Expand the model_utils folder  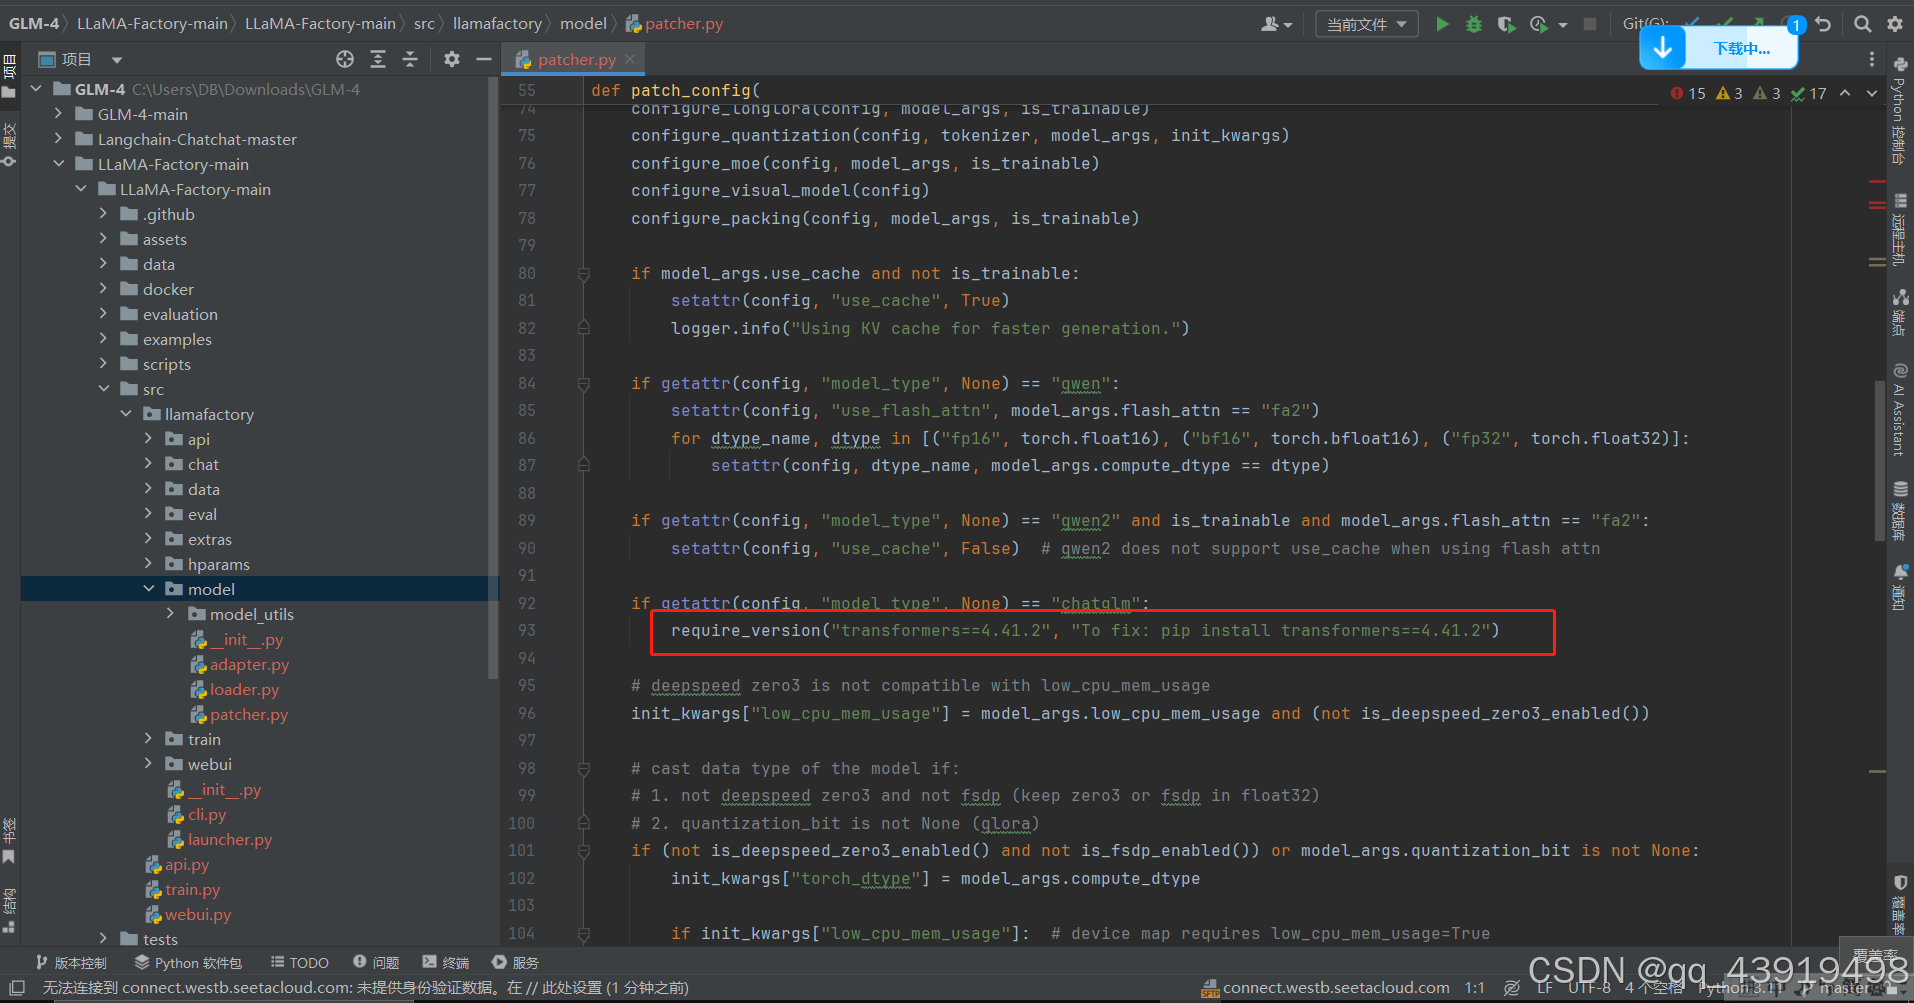[x=170, y=614]
